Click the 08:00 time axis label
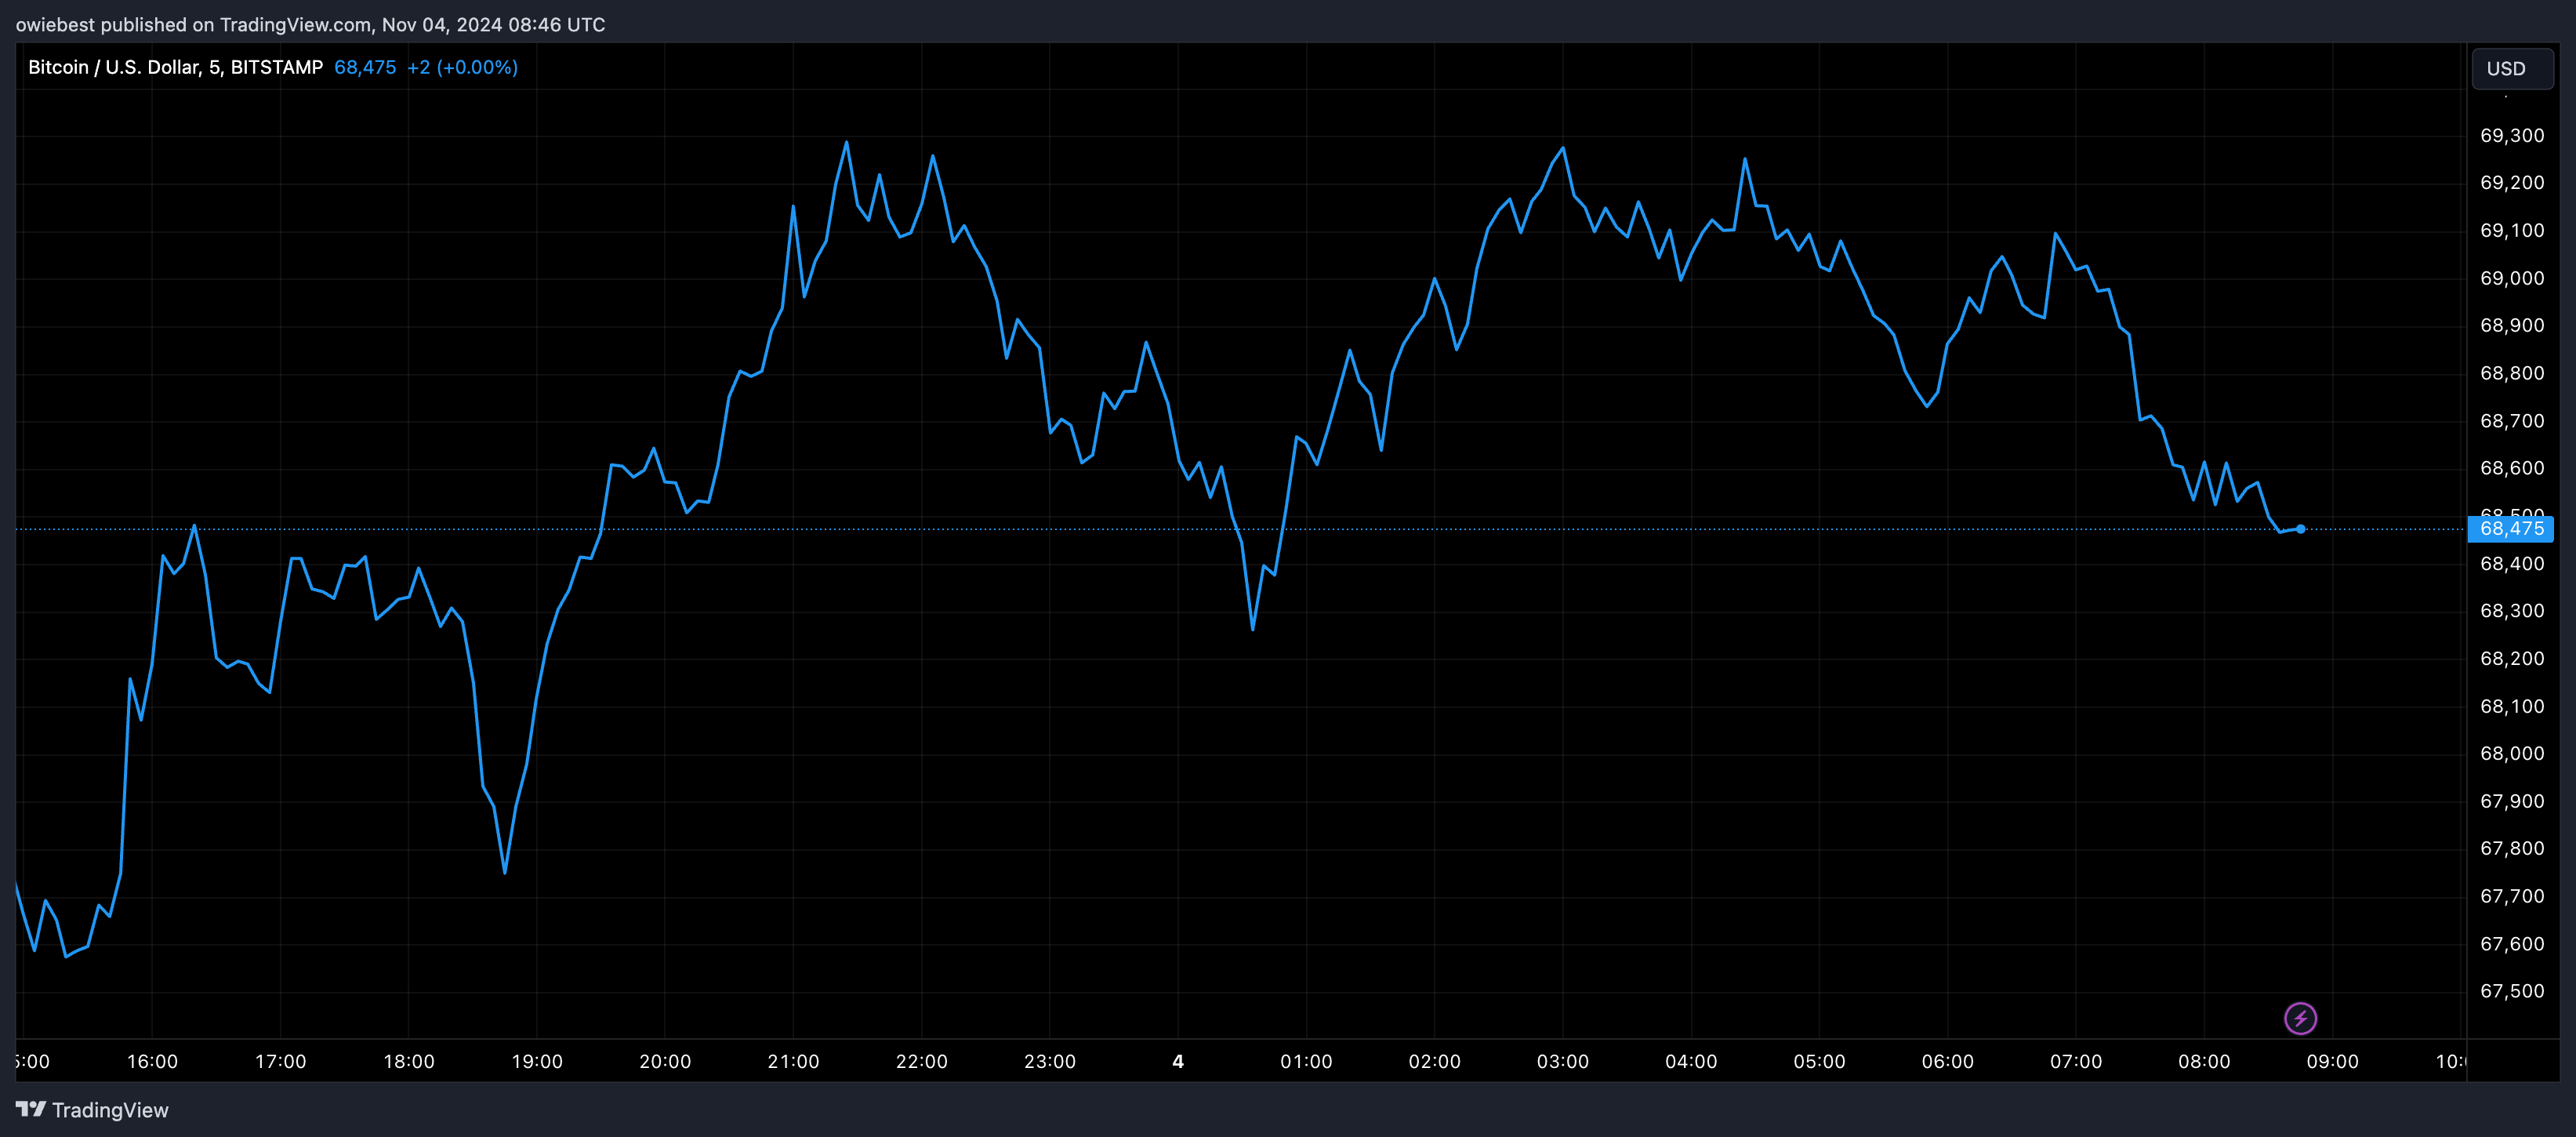The width and height of the screenshot is (2576, 1137). coord(2204,1061)
